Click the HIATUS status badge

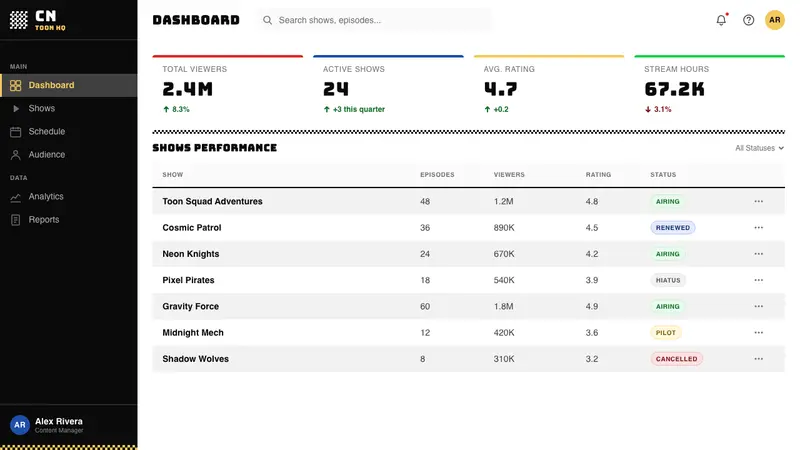pos(668,280)
